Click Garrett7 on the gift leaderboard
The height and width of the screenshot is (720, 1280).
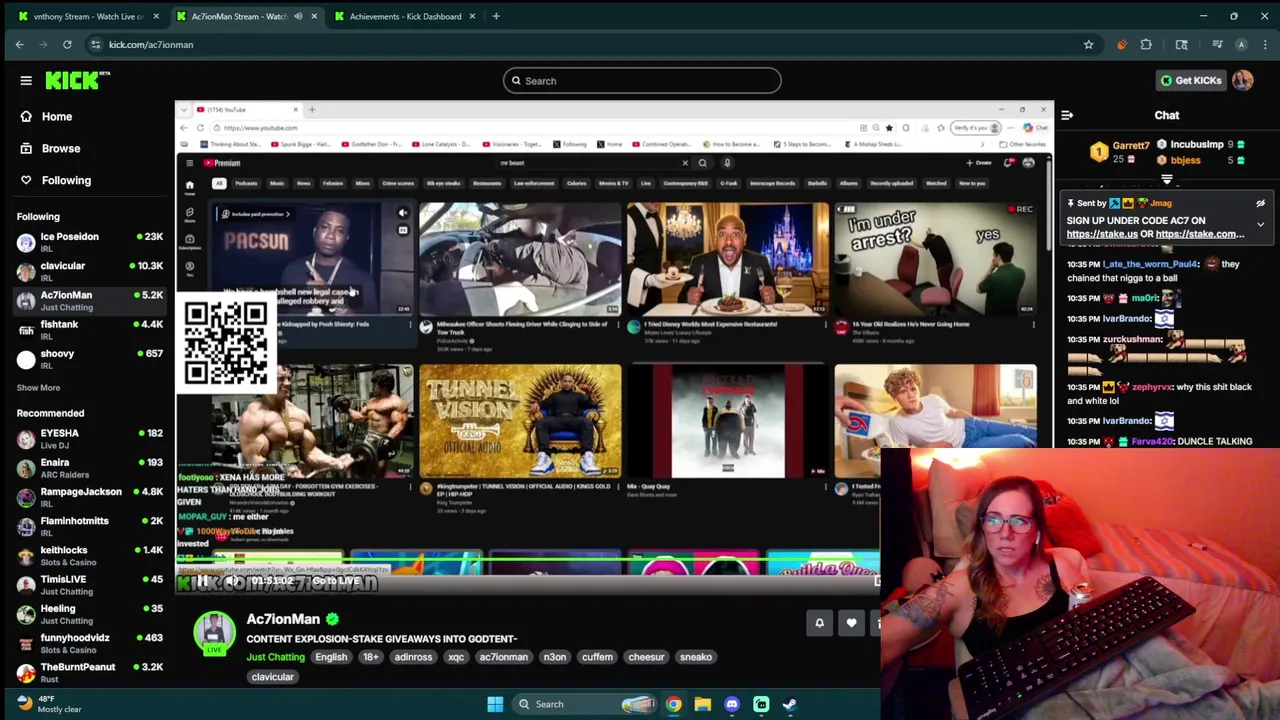(1130, 146)
